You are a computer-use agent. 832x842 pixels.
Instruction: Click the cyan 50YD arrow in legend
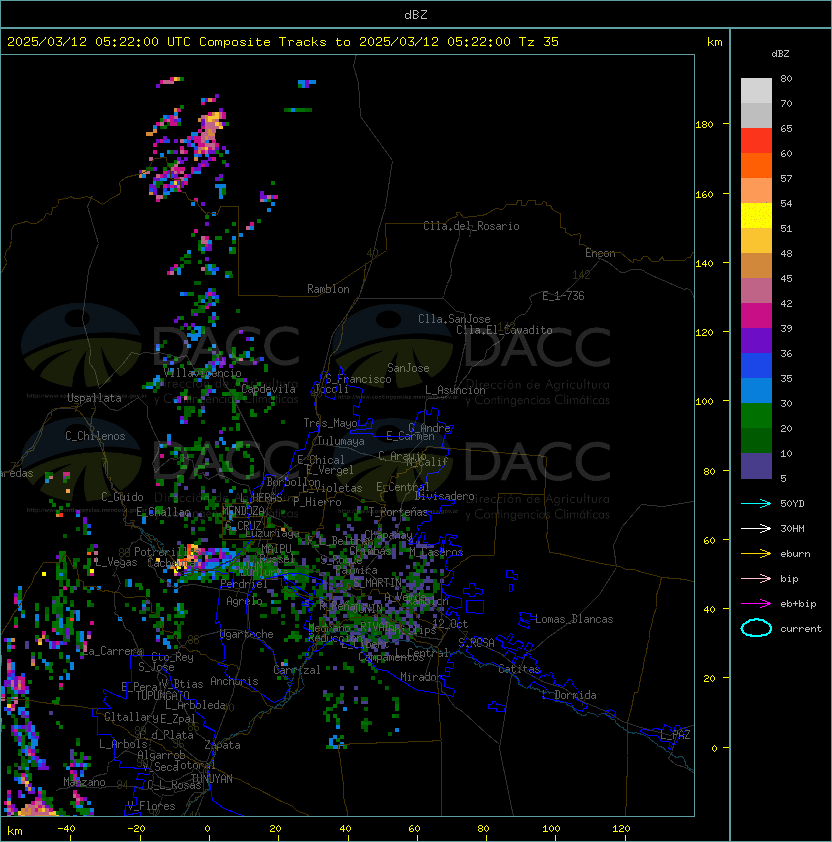click(756, 503)
